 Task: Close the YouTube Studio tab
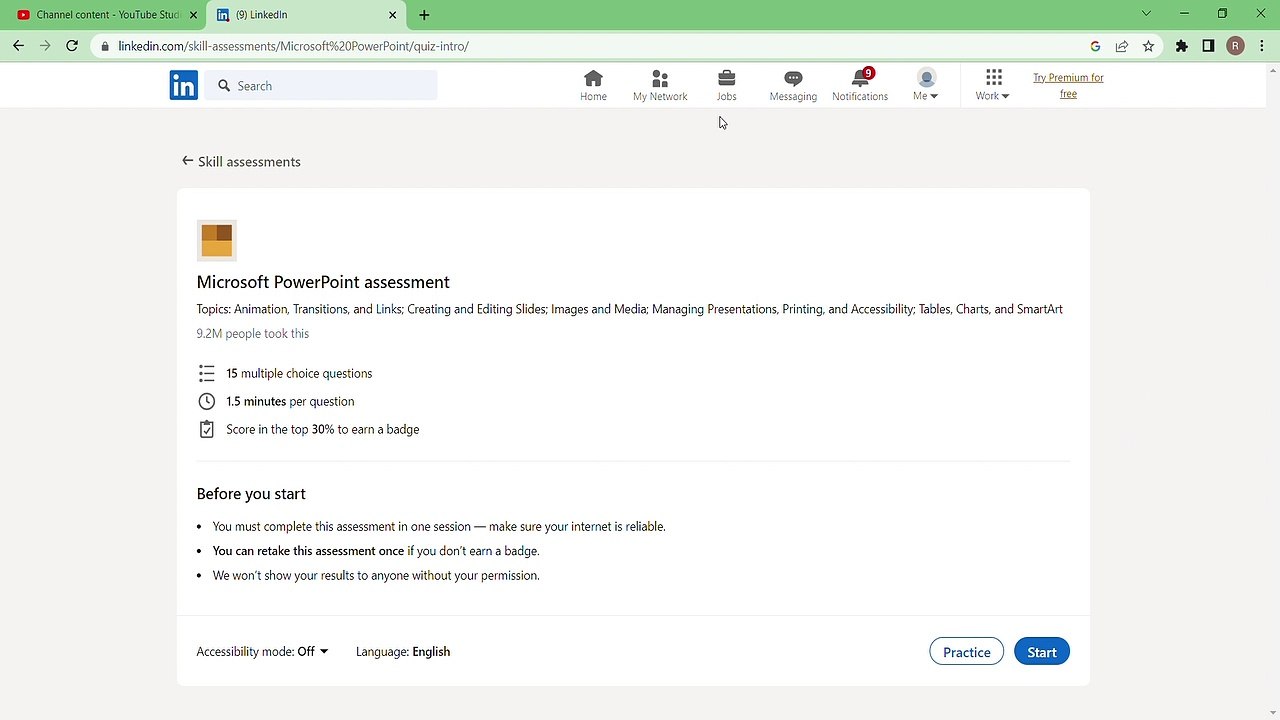pyautogui.click(x=193, y=15)
